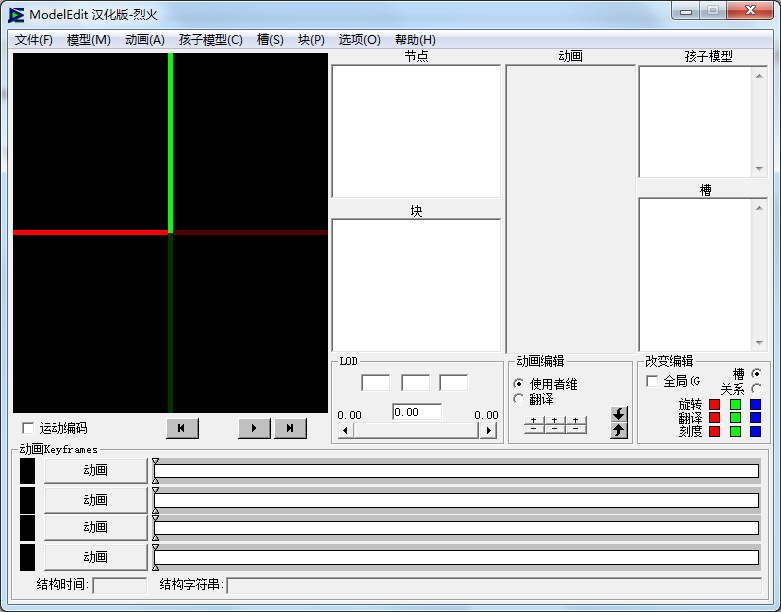This screenshot has height=612, width=781.
Task: Open the 槽(S) menu
Action: pos(270,40)
